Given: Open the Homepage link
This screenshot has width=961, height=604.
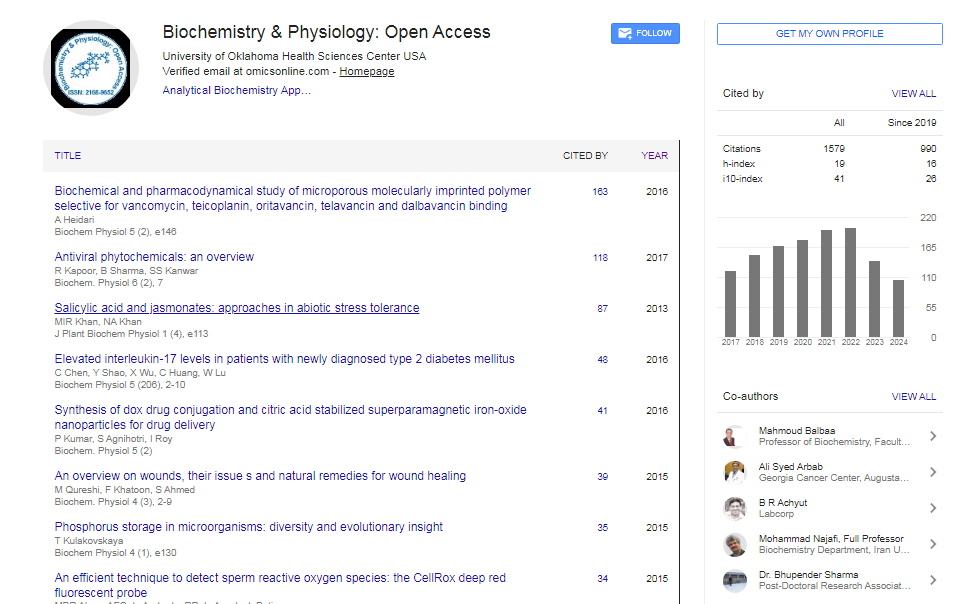Looking at the screenshot, I should point(366,72).
